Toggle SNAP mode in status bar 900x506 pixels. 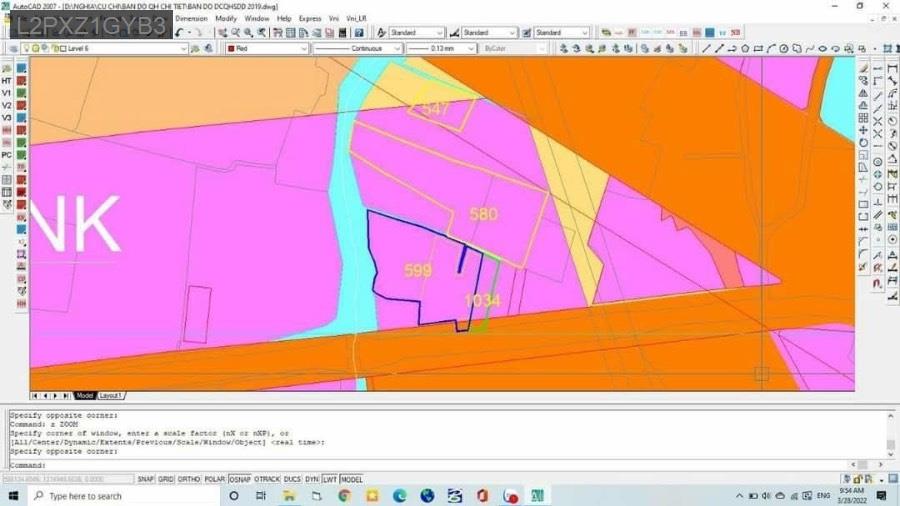click(146, 479)
